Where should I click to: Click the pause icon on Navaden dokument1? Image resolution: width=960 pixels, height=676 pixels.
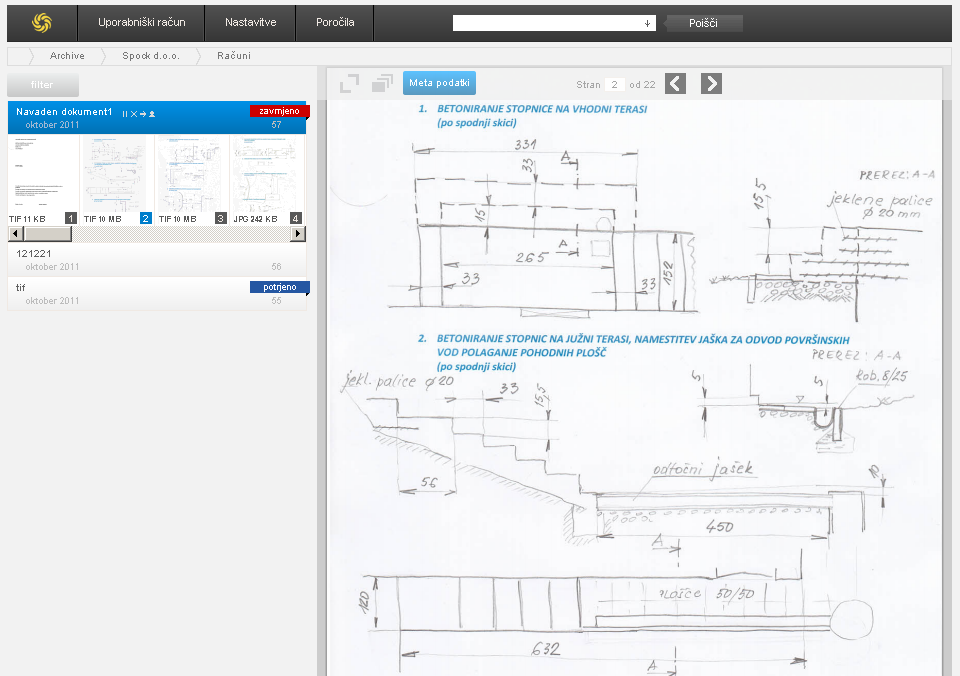(x=125, y=114)
